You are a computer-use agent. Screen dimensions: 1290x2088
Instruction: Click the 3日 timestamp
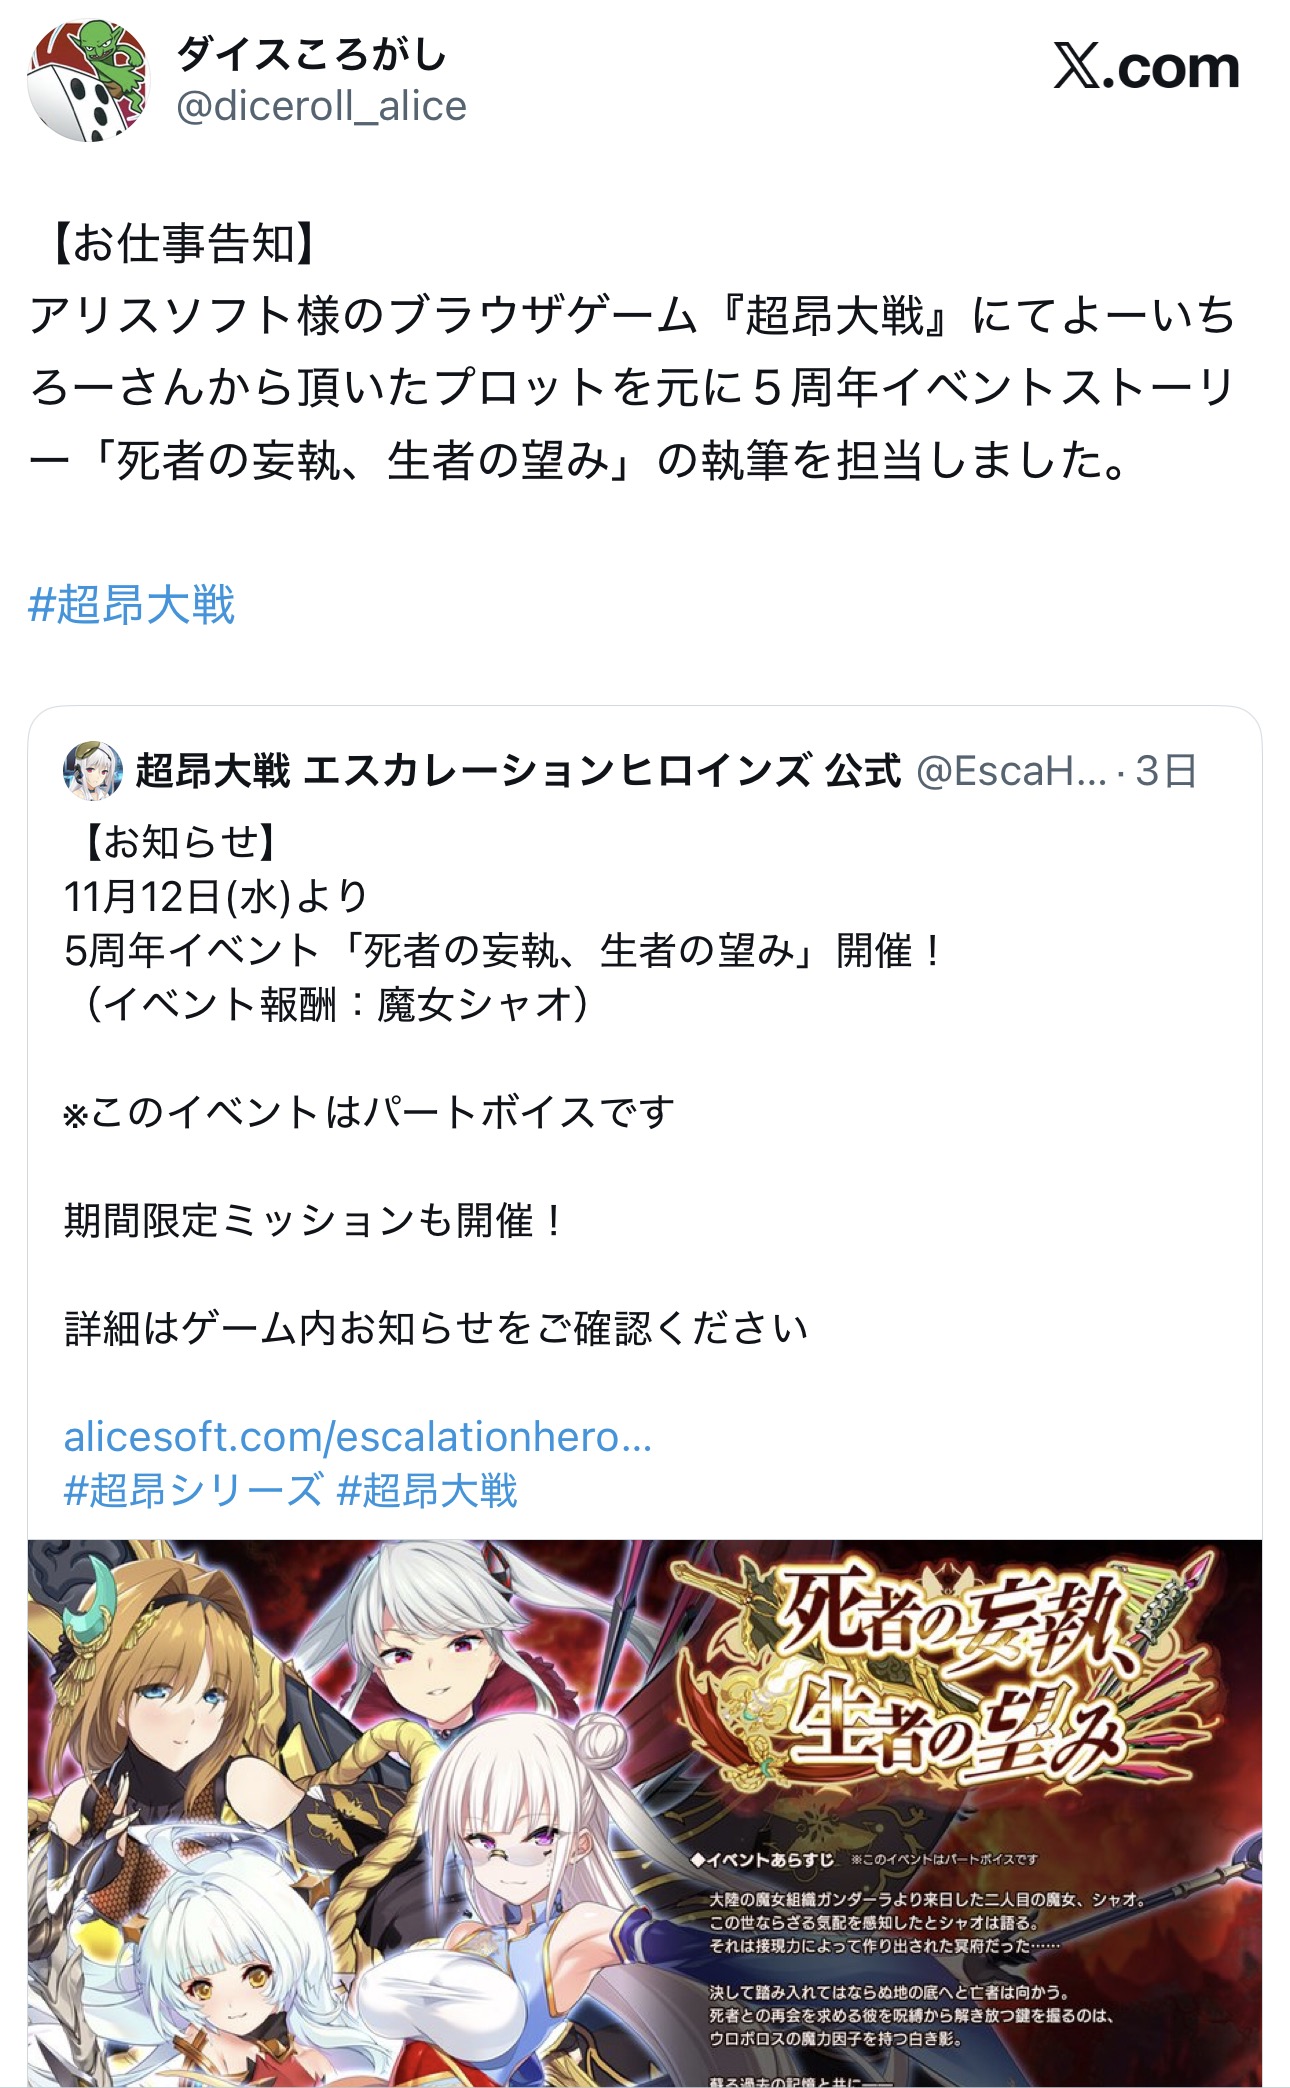tap(1166, 771)
